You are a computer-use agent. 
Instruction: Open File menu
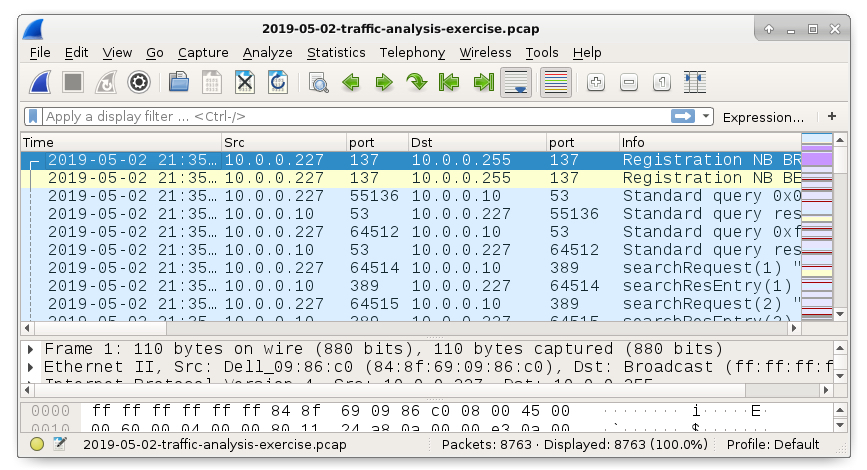coord(40,53)
